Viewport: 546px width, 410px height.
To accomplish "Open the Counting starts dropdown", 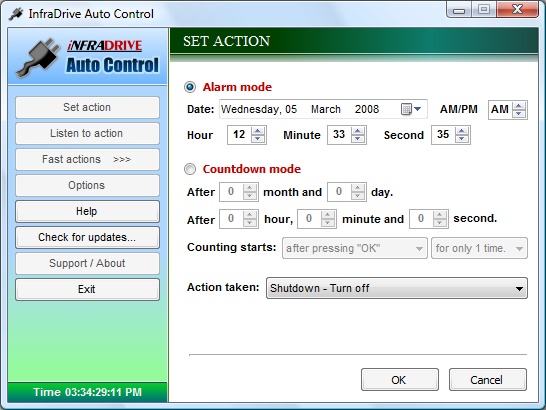I will click(355, 248).
